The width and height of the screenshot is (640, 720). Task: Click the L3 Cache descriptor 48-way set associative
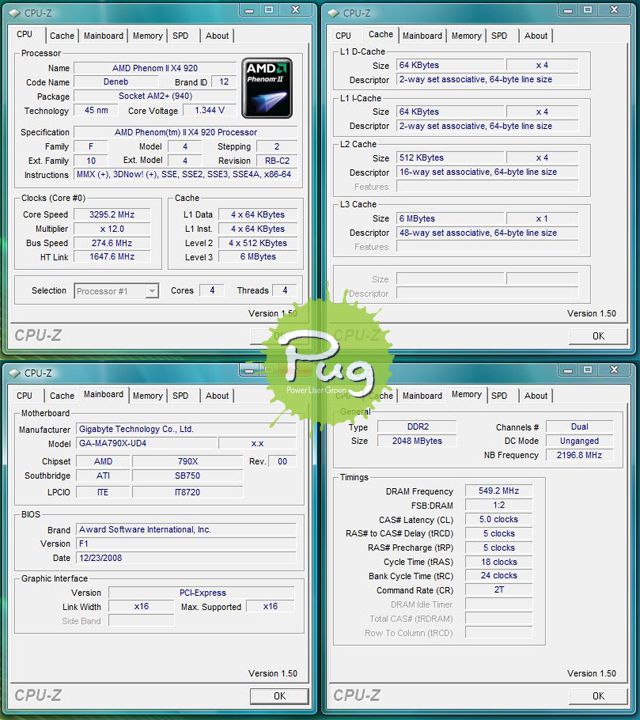click(487, 233)
